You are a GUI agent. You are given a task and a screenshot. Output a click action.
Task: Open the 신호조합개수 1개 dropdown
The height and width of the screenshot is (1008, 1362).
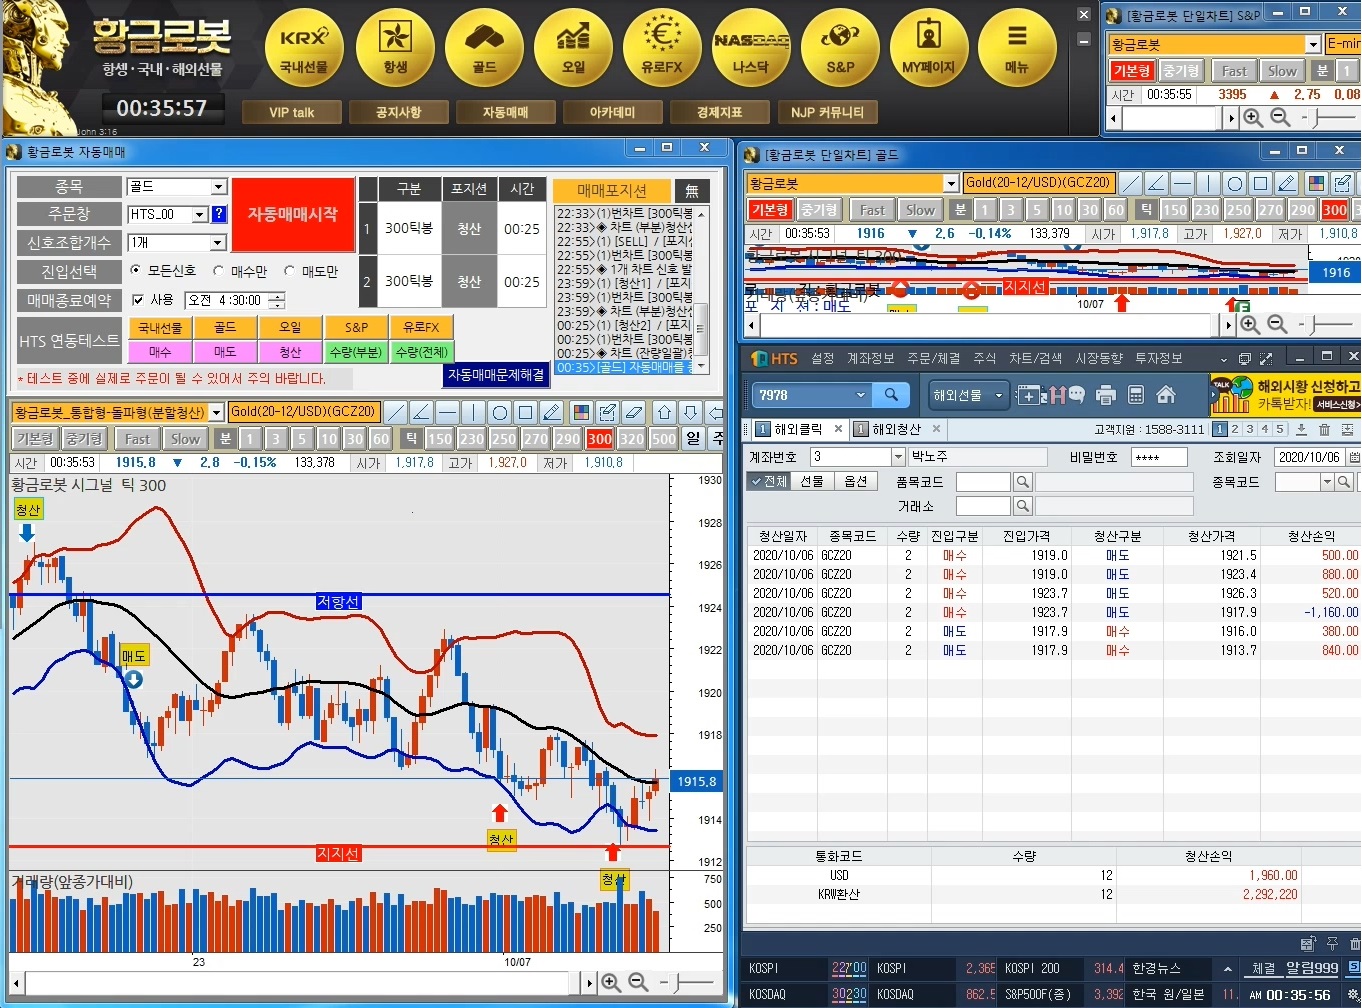pos(218,243)
